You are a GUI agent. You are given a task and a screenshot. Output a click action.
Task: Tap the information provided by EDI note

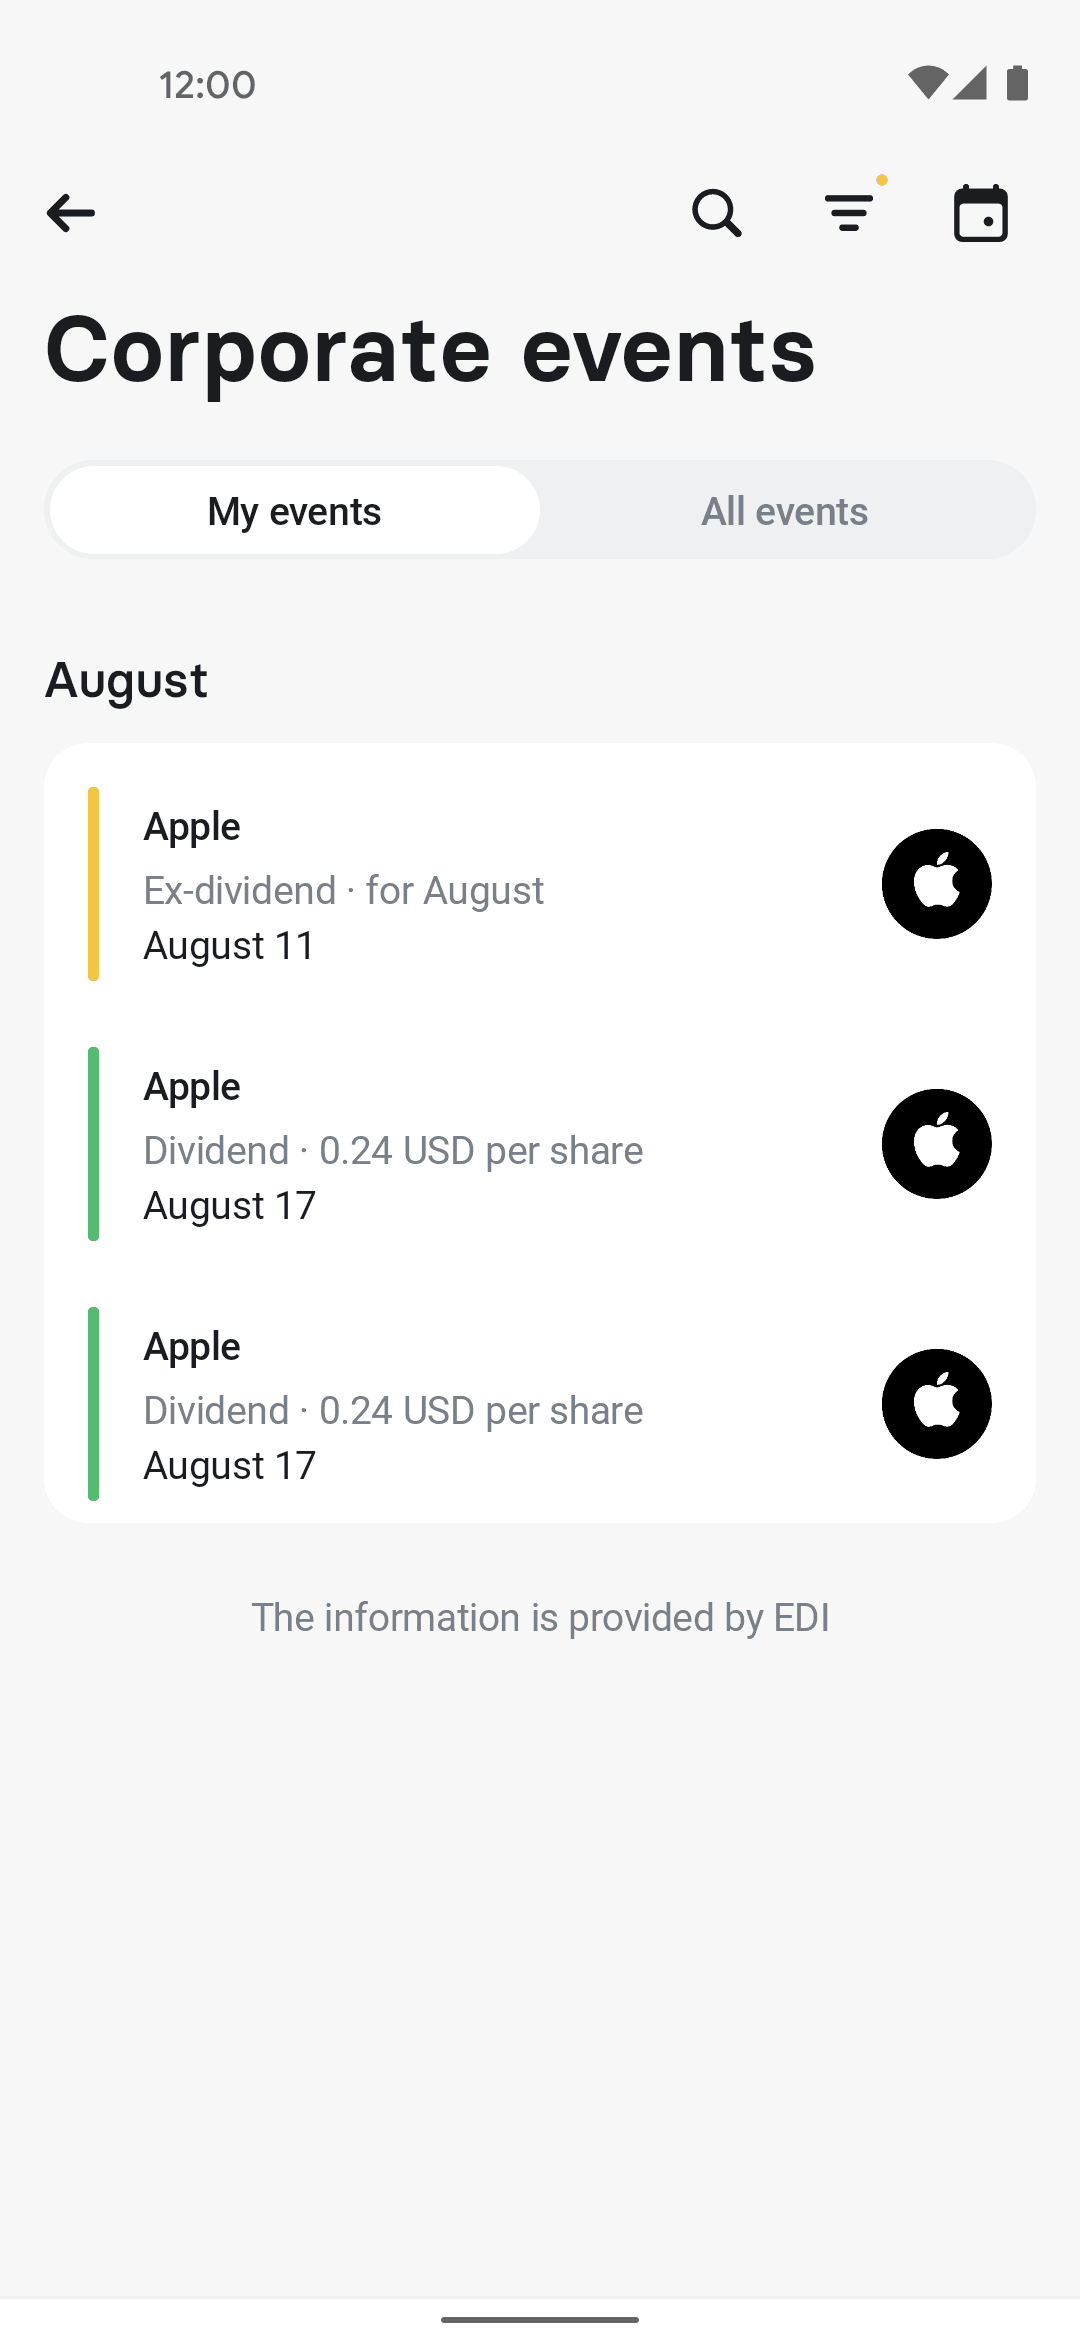click(x=540, y=1618)
